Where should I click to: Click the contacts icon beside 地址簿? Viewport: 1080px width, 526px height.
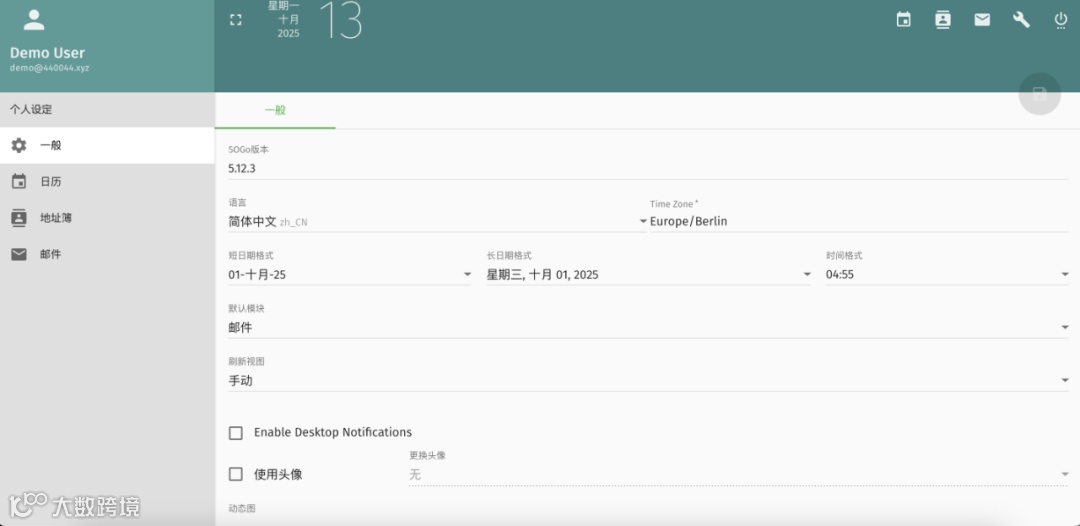click(x=19, y=218)
